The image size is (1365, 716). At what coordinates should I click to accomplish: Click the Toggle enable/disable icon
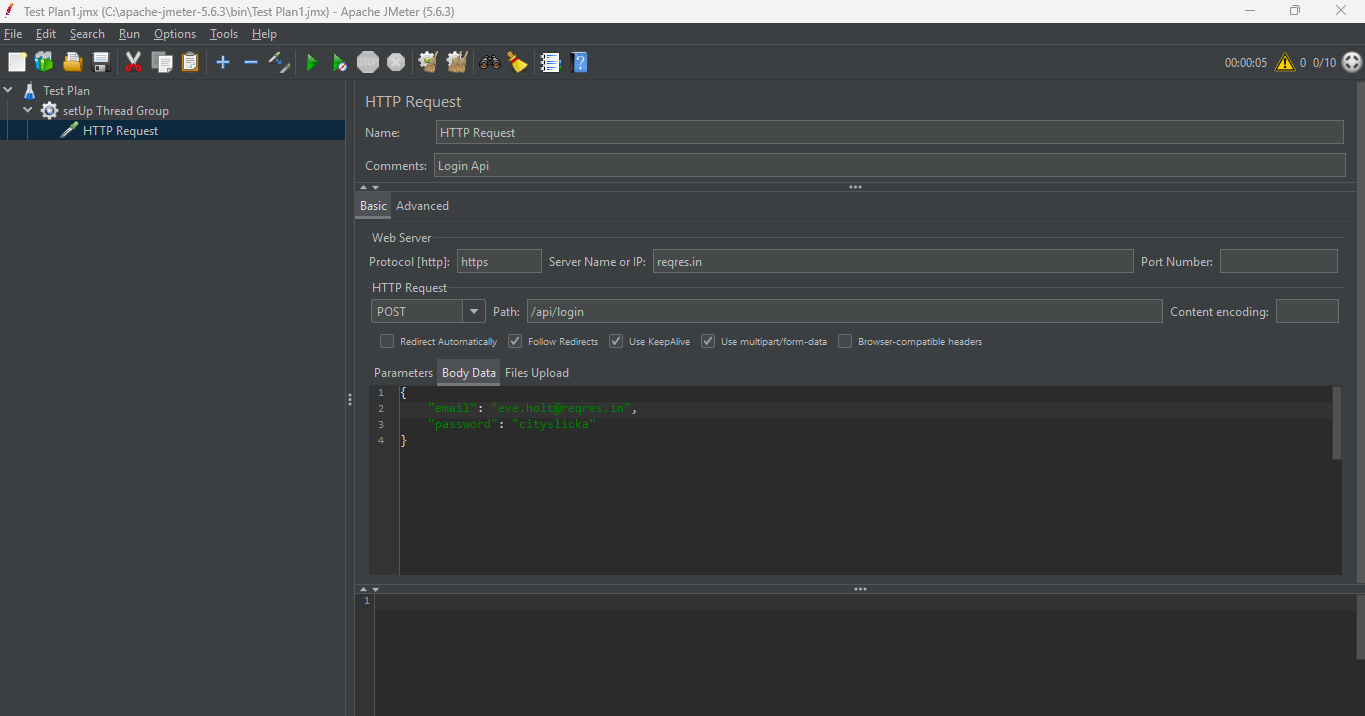[279, 62]
